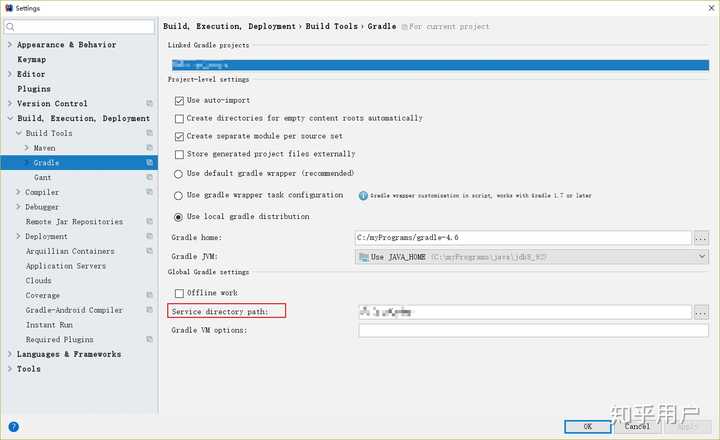Click Cancel button

[637, 427]
